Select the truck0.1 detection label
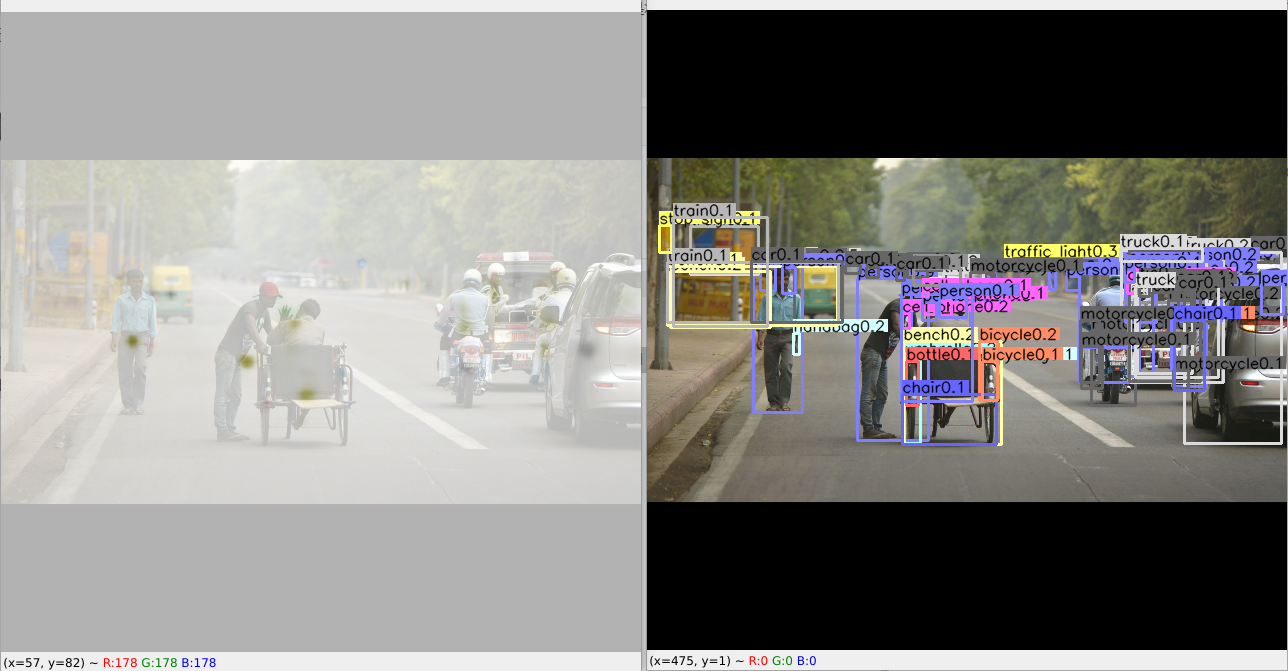This screenshot has height=671, width=1288. (x=1150, y=240)
